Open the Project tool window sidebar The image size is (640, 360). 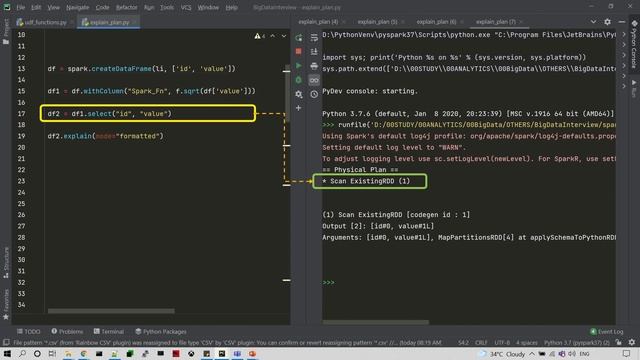click(x=6, y=32)
